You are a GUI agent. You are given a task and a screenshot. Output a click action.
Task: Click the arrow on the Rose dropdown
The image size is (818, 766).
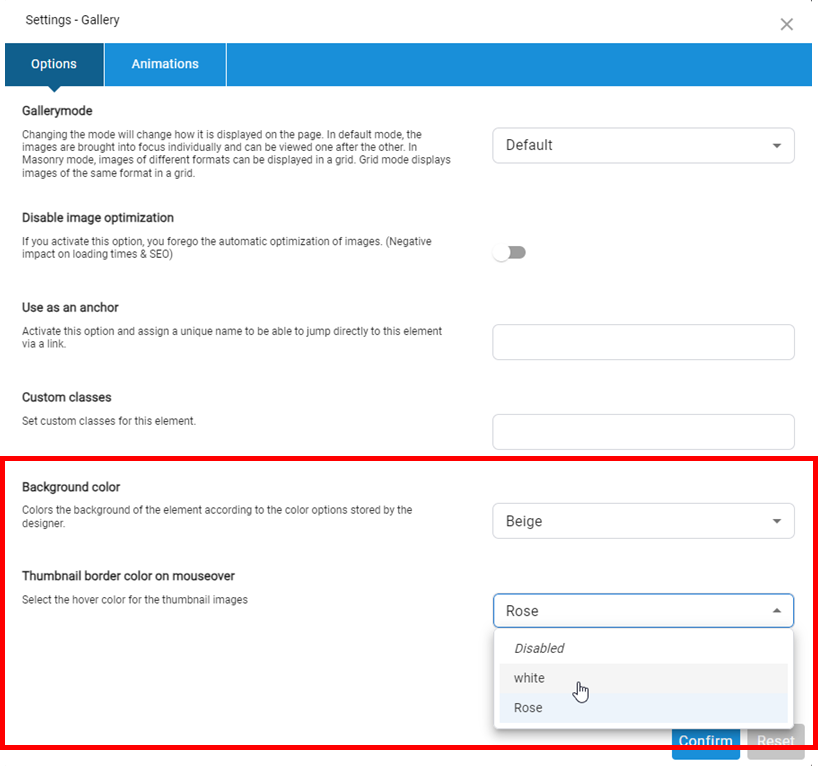tap(776, 611)
